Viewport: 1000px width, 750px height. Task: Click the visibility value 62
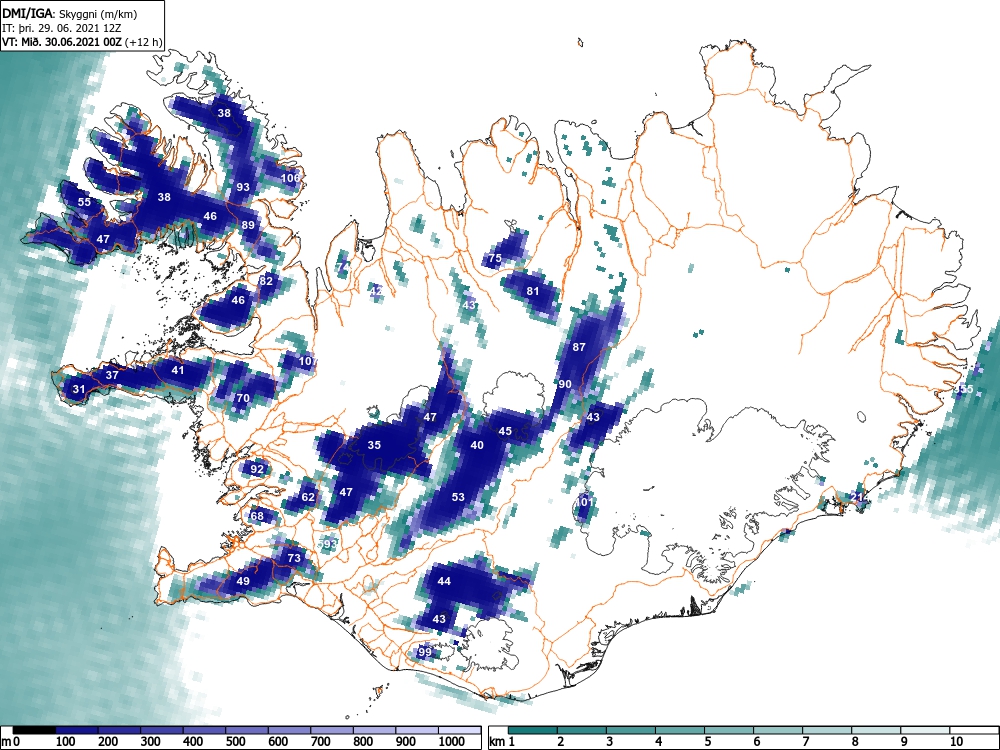(308, 497)
